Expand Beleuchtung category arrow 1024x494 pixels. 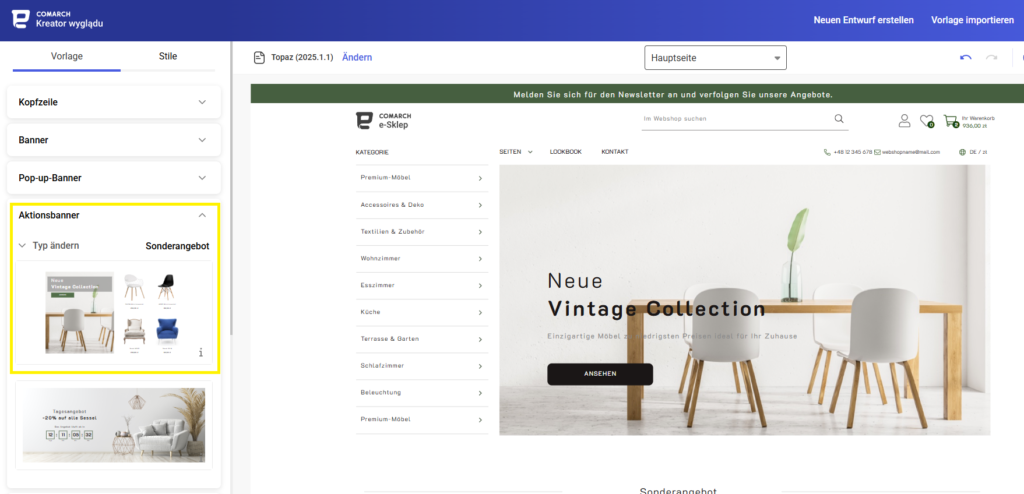480,393
